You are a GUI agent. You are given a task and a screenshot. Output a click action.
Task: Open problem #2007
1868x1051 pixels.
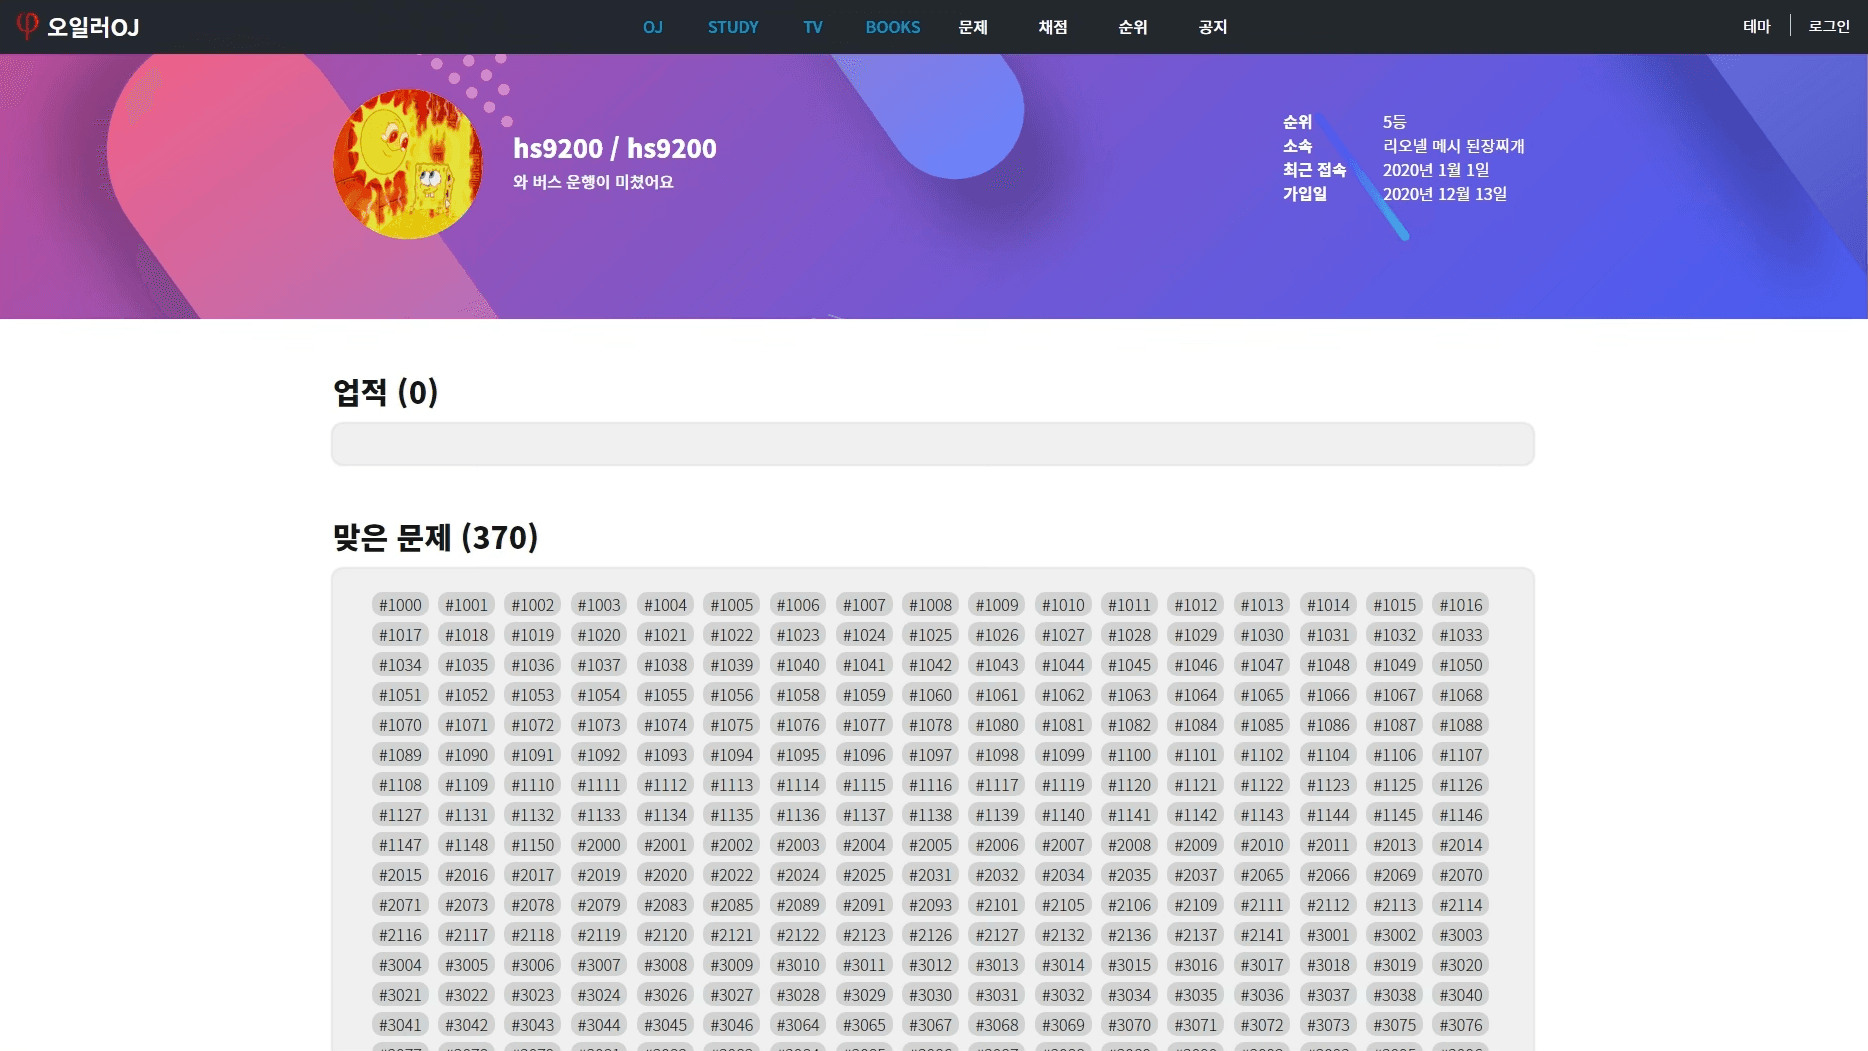(x=1063, y=845)
